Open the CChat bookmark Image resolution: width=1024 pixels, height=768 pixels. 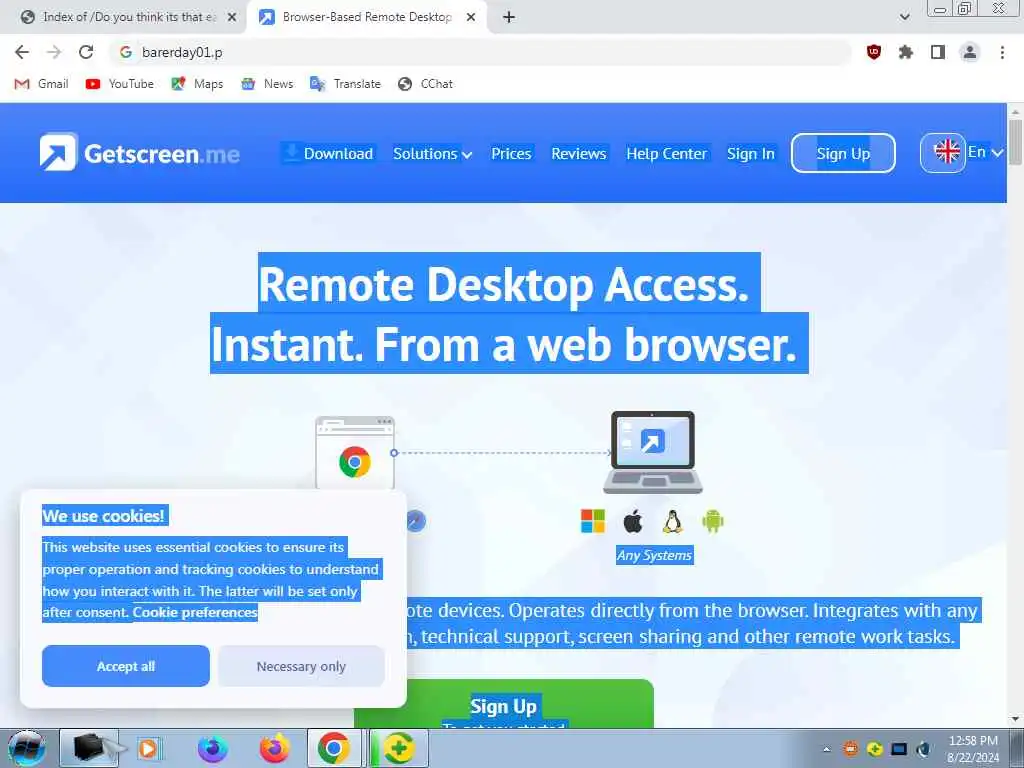425,84
